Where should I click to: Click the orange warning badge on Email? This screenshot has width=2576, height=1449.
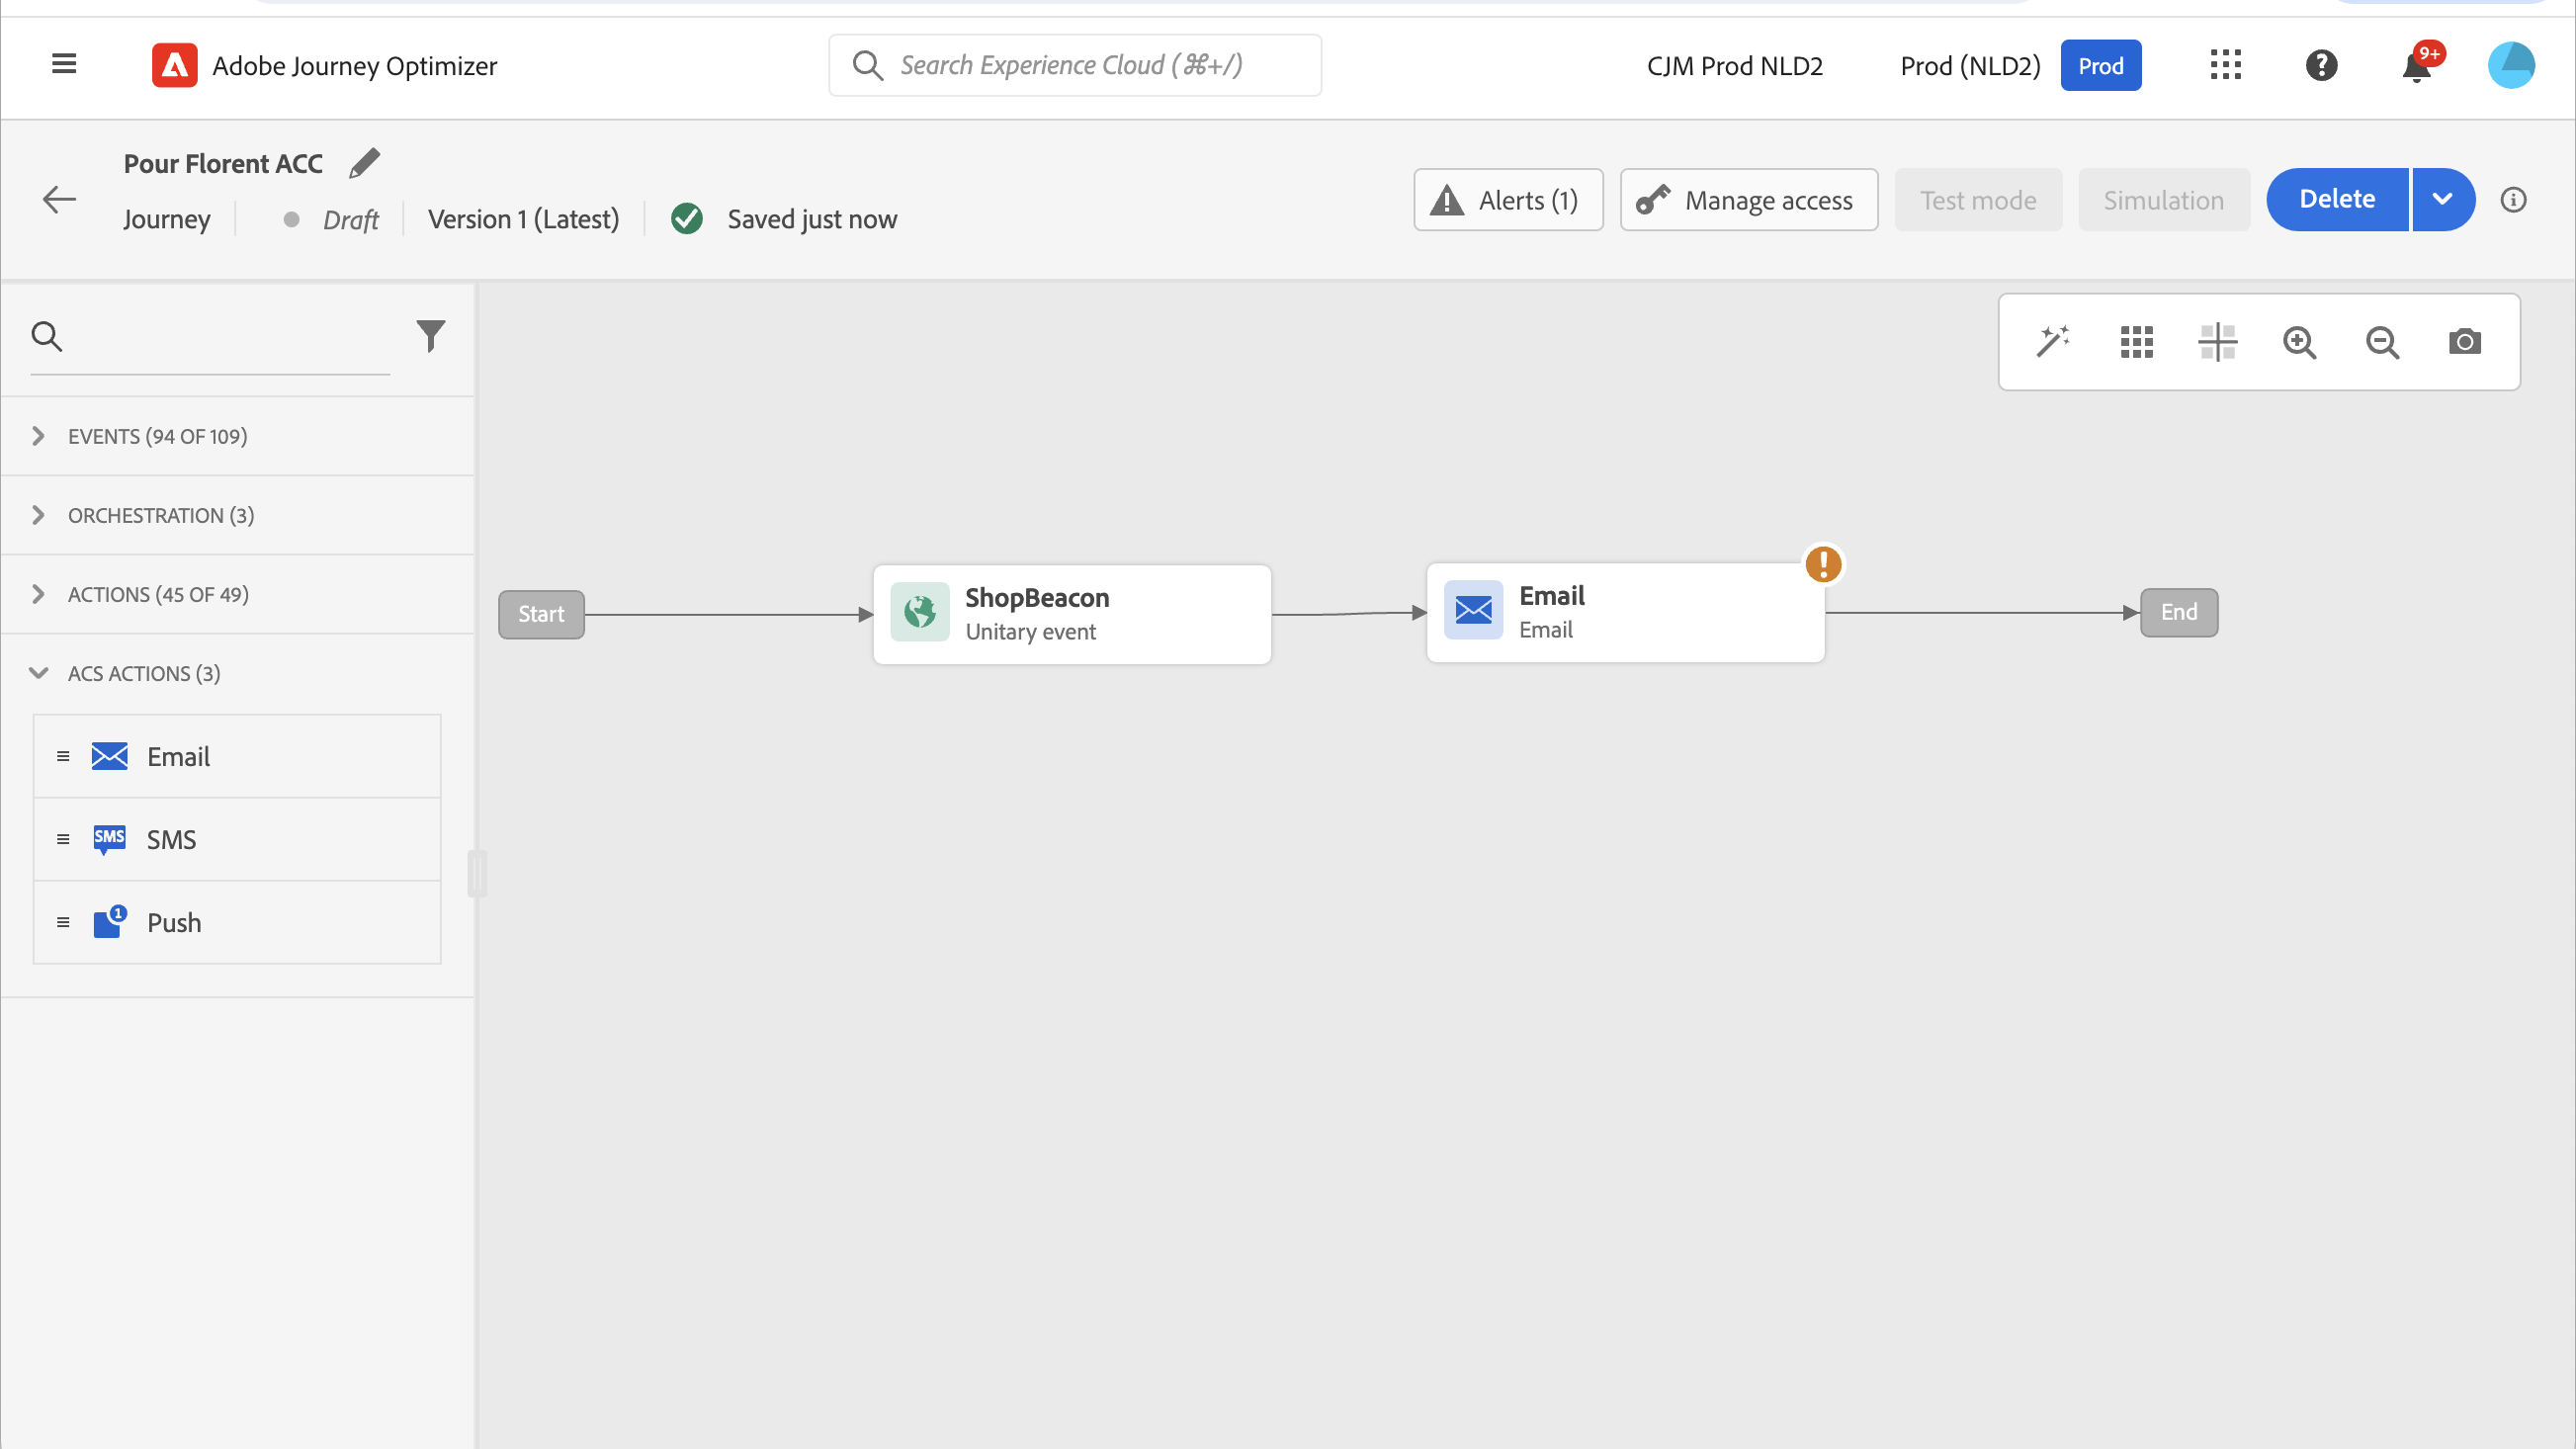[1823, 564]
